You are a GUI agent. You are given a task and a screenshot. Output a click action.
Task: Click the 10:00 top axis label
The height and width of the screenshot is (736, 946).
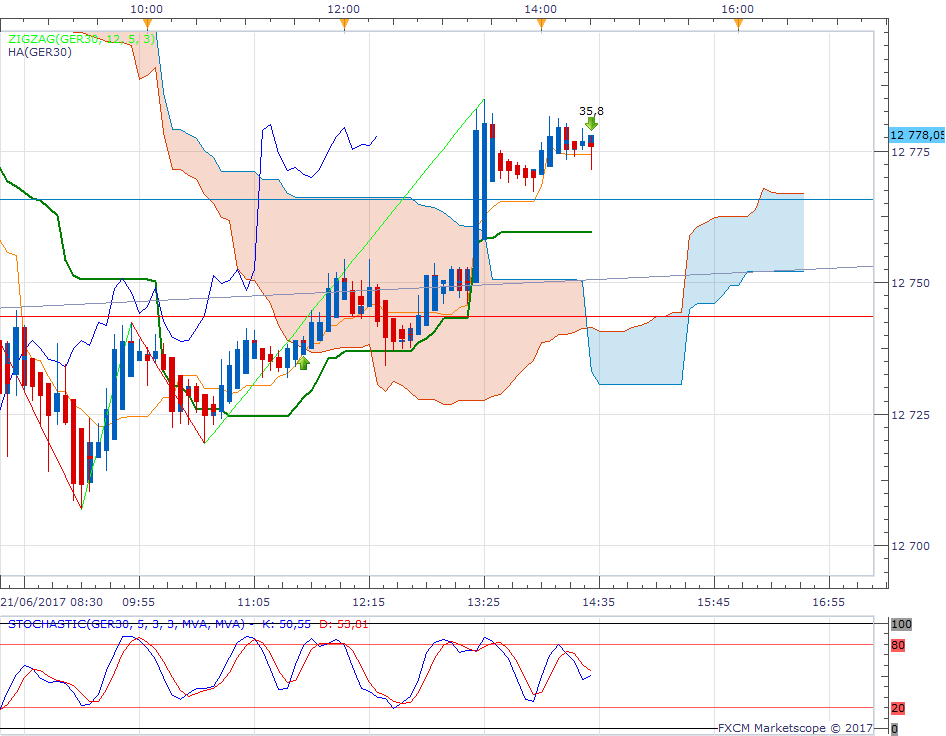[x=147, y=9]
